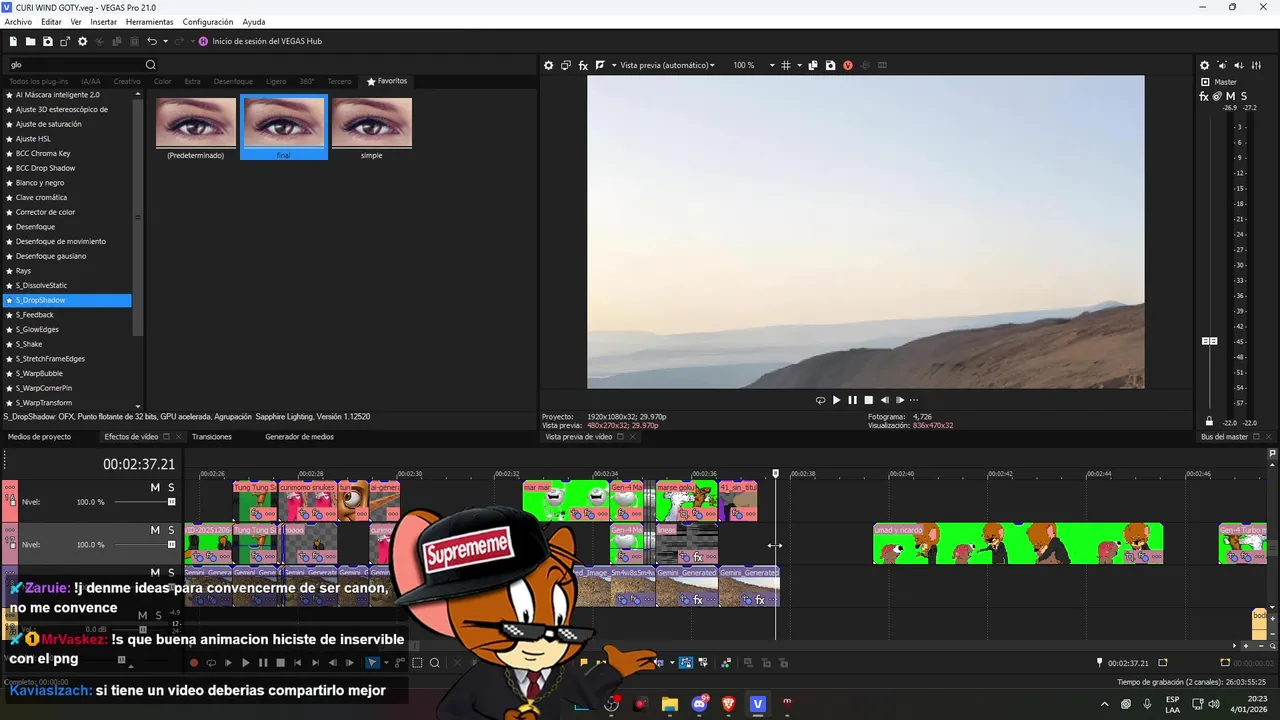
Task: Expand the overlays grid dropdown arrow
Action: pos(798,65)
